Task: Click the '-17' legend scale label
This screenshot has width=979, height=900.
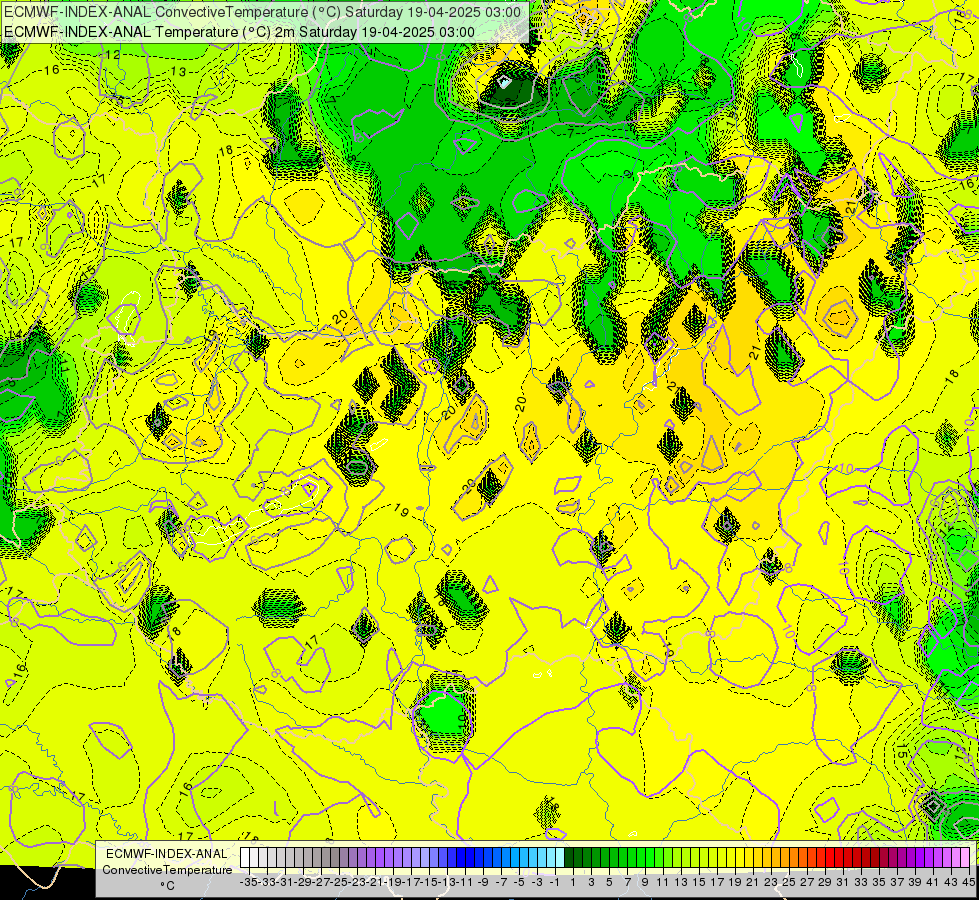Action: coord(413,882)
